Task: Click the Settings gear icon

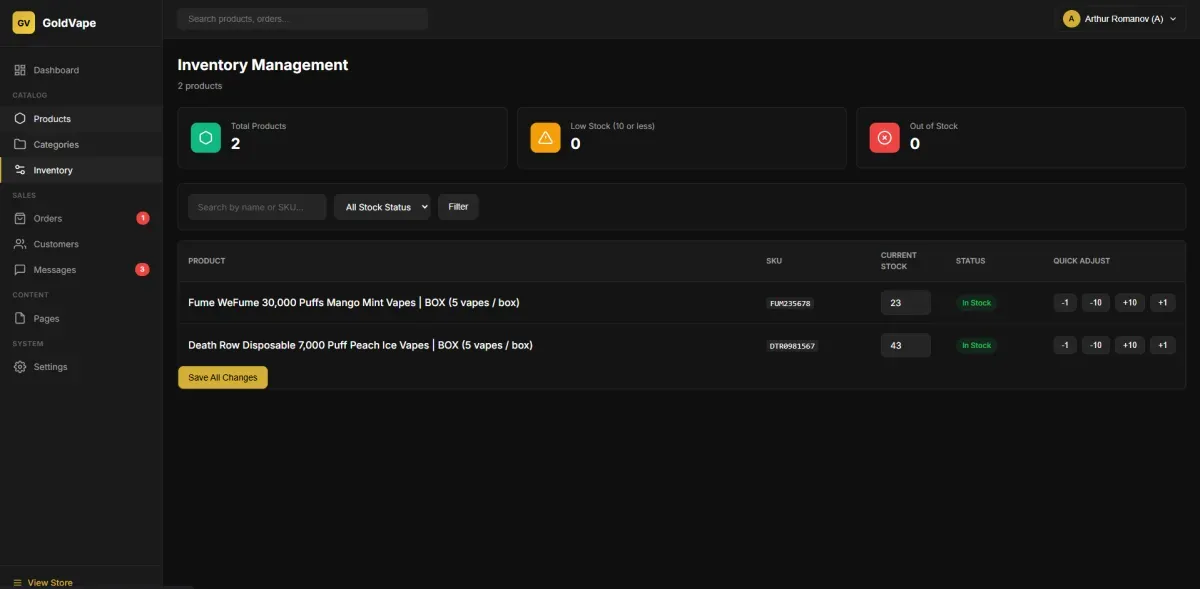Action: [20, 367]
